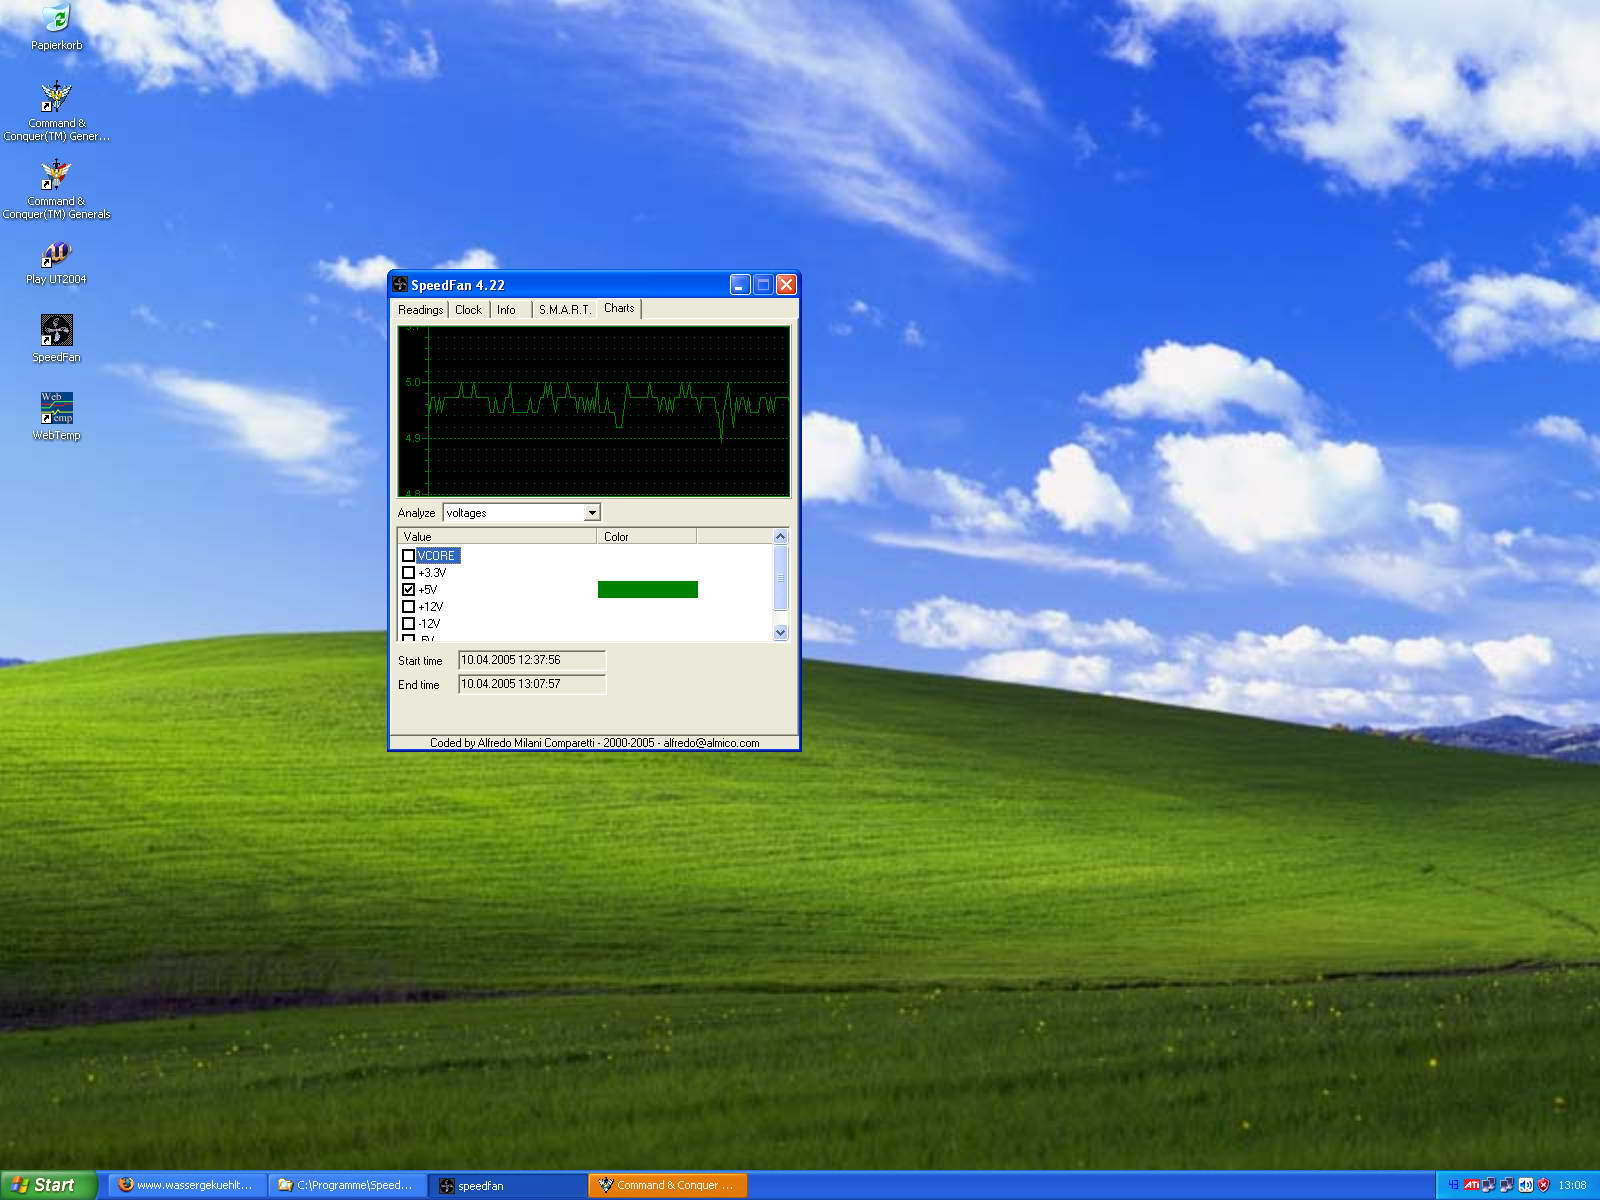This screenshot has width=1600, height=1200.
Task: Click the green +5V color swatch
Action: point(648,590)
